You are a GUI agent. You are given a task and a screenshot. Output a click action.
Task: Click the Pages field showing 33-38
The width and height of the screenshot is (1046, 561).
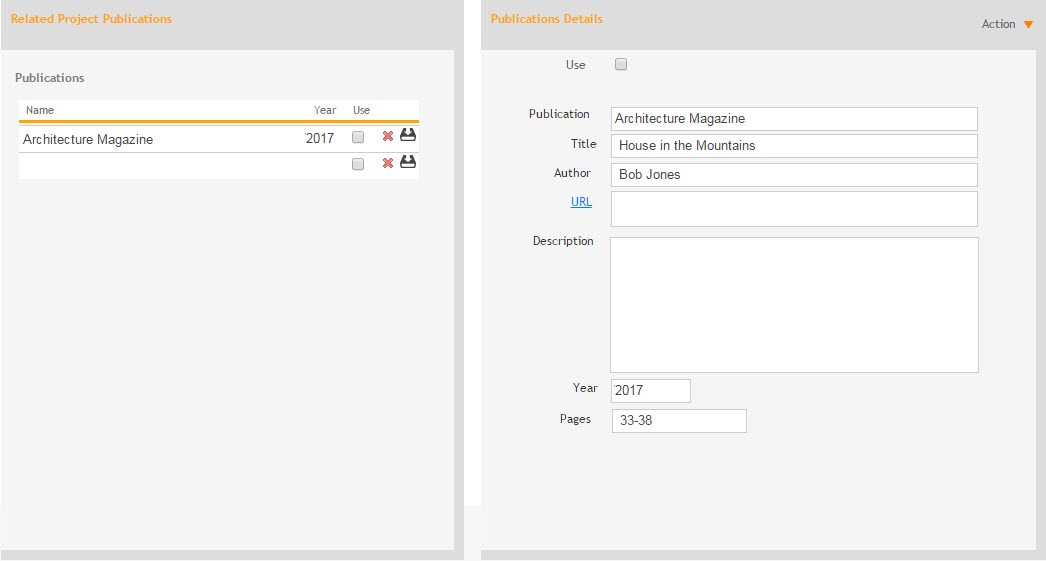click(679, 421)
